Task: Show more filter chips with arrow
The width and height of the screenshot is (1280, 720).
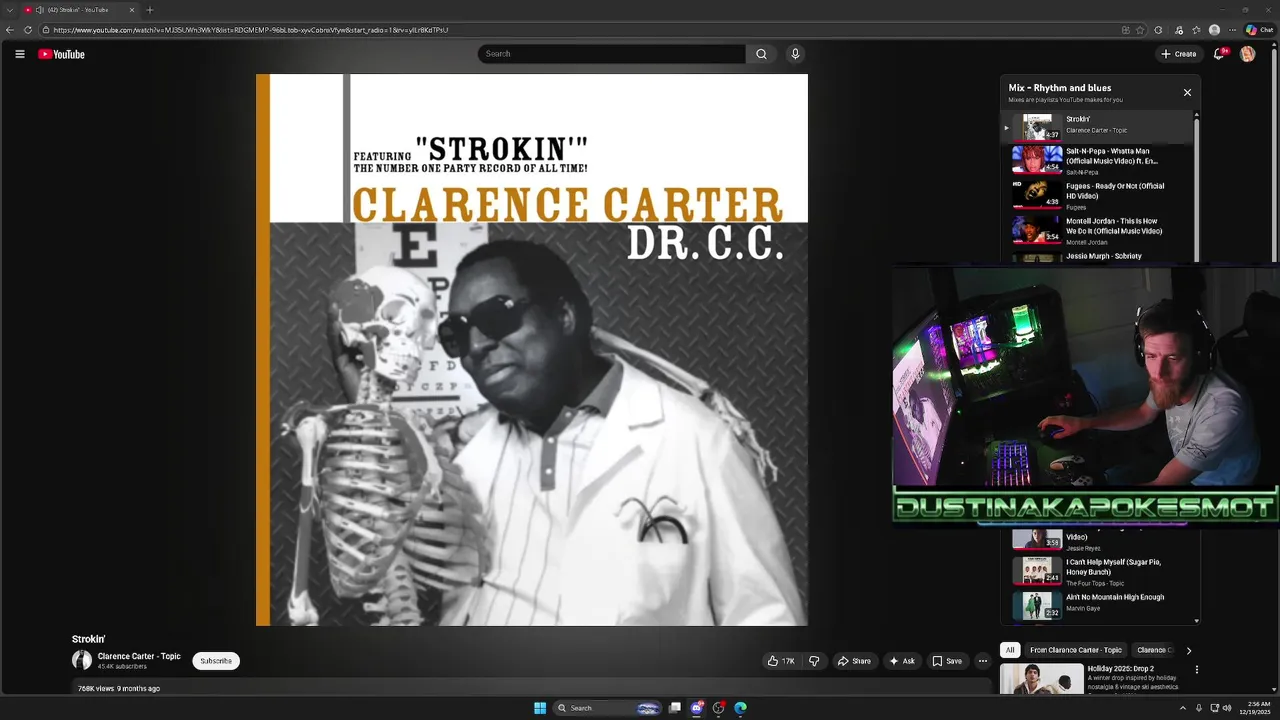Action: point(1188,650)
